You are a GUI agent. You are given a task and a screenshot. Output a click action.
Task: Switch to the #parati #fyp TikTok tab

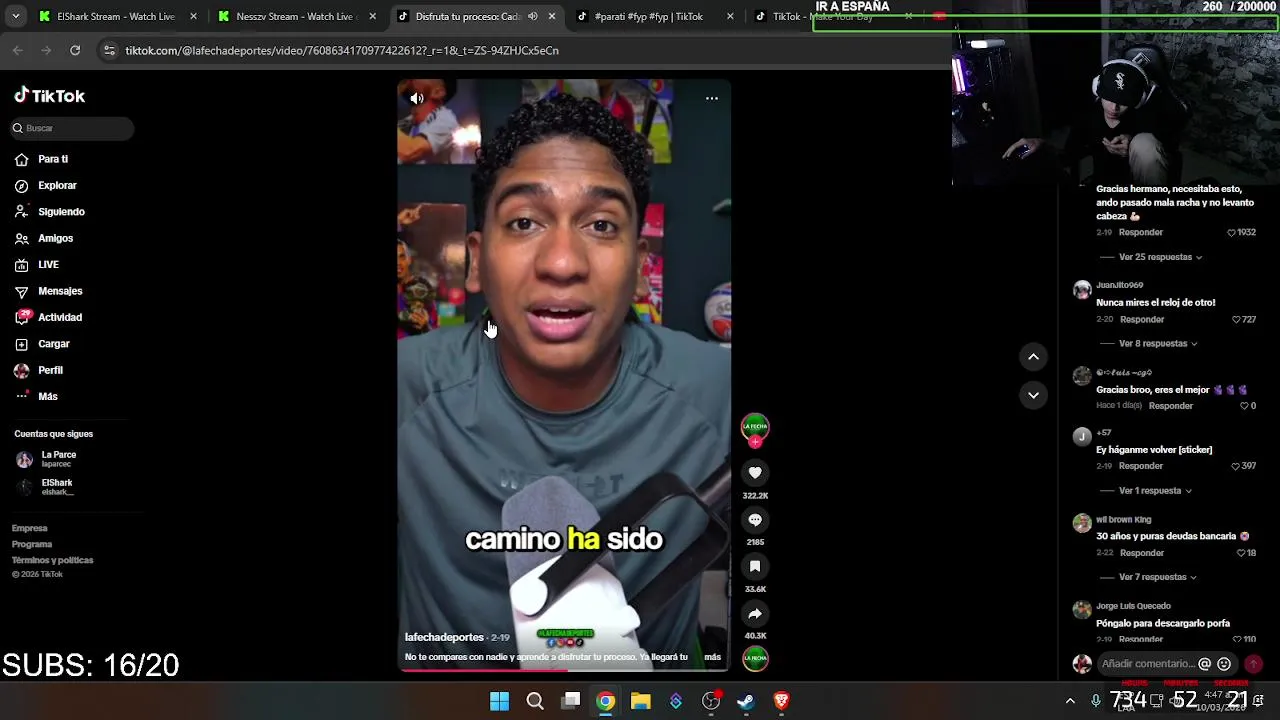654,16
